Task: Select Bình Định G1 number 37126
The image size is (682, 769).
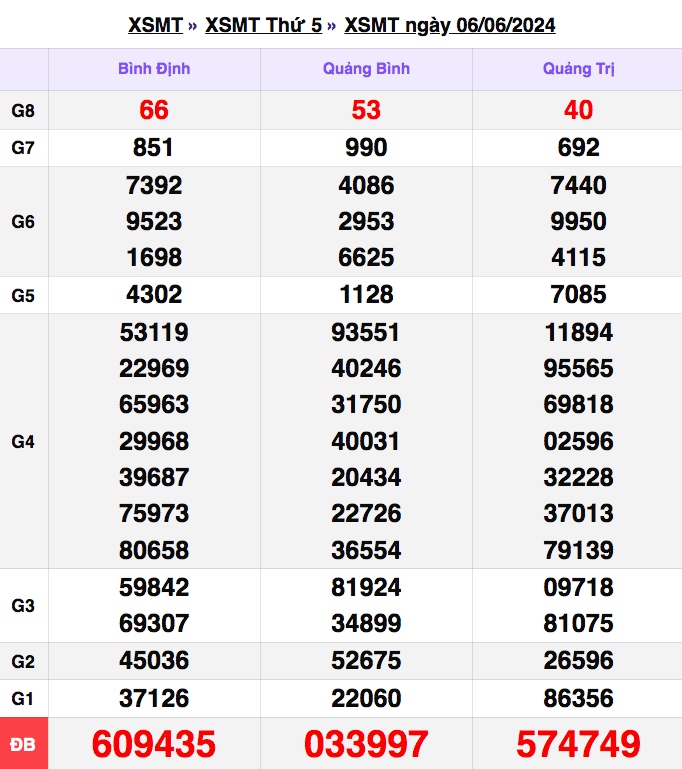Action: tap(154, 698)
